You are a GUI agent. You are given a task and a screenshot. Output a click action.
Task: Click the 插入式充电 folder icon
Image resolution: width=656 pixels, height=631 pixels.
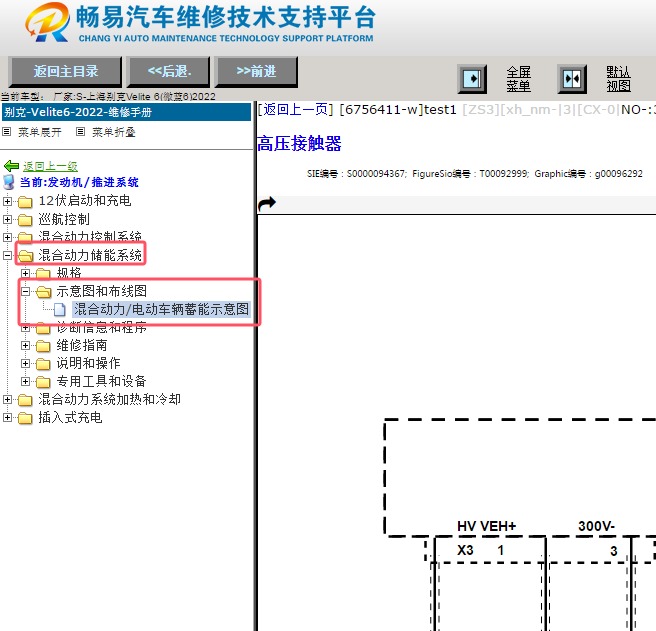click(x=25, y=418)
